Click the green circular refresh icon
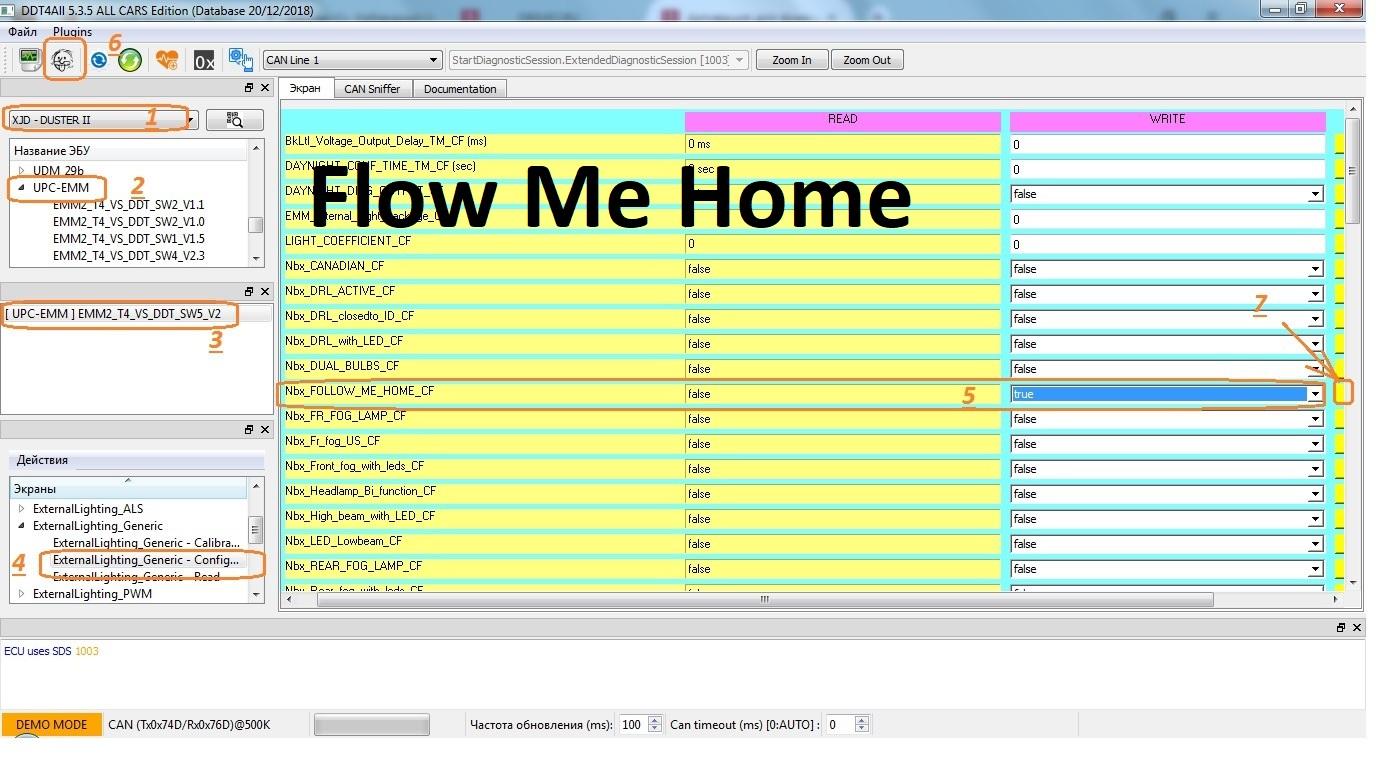The width and height of the screenshot is (1392, 778). click(x=130, y=60)
